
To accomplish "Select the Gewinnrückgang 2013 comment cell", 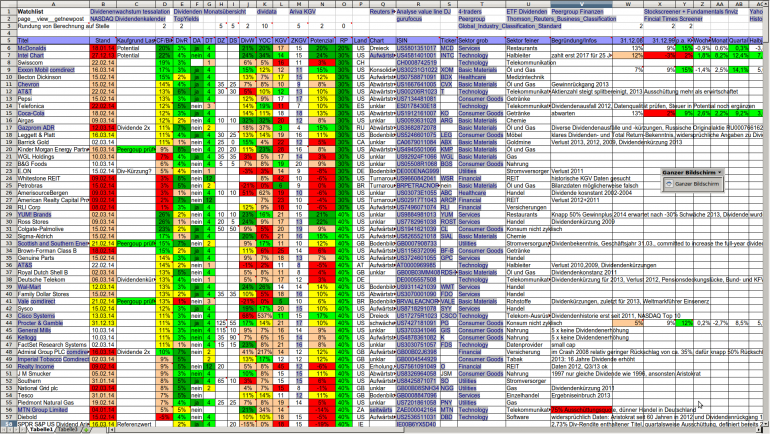I will 581,84.
